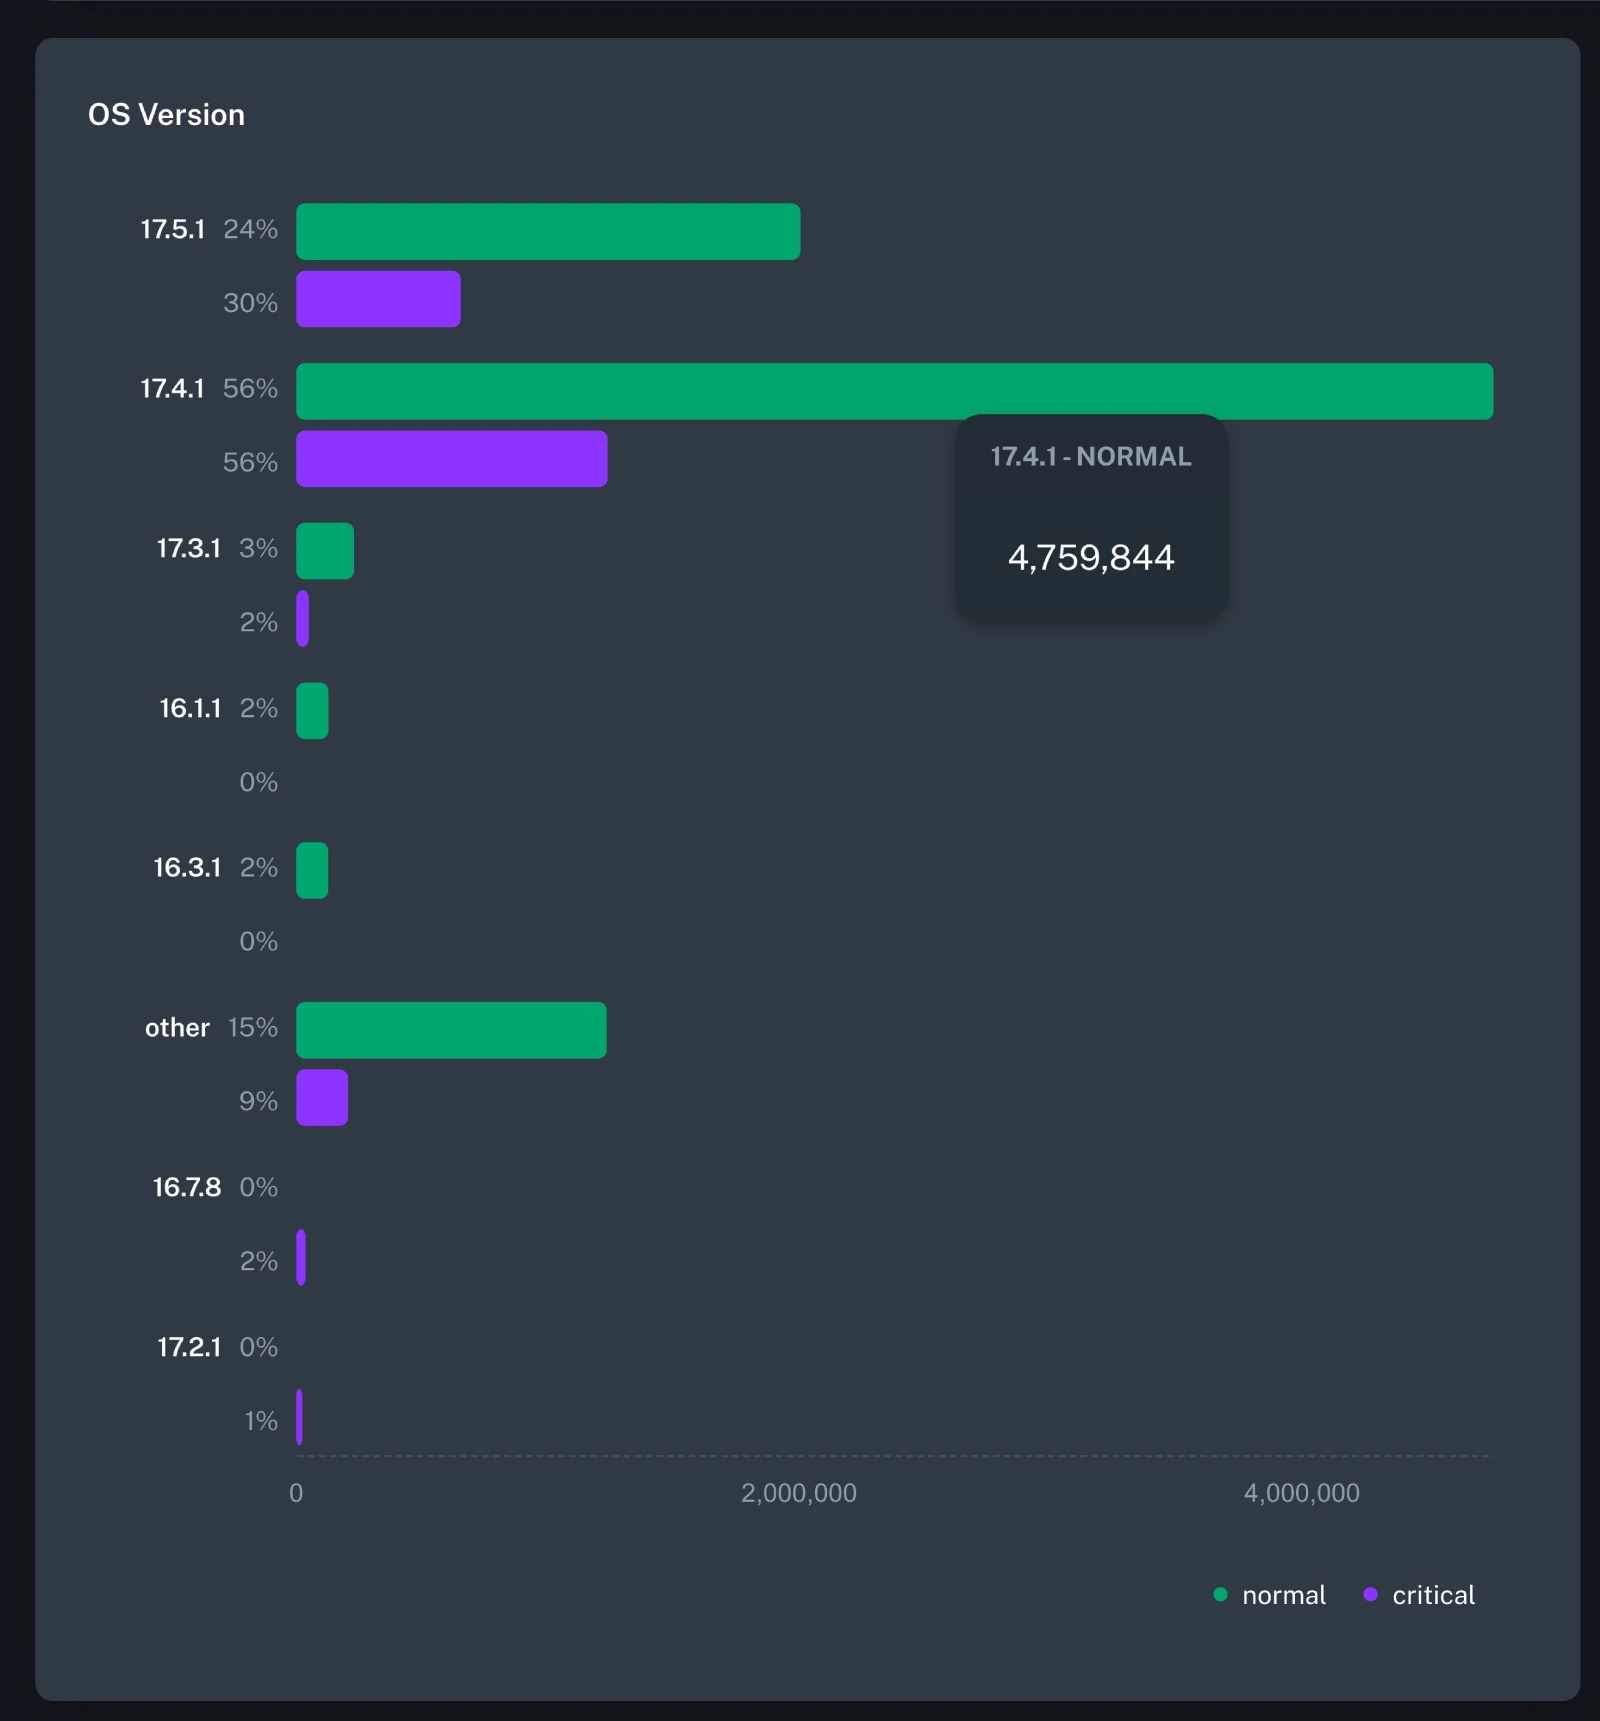
Task: Select the 17.5.1 critical purple bar
Action: click(x=378, y=299)
